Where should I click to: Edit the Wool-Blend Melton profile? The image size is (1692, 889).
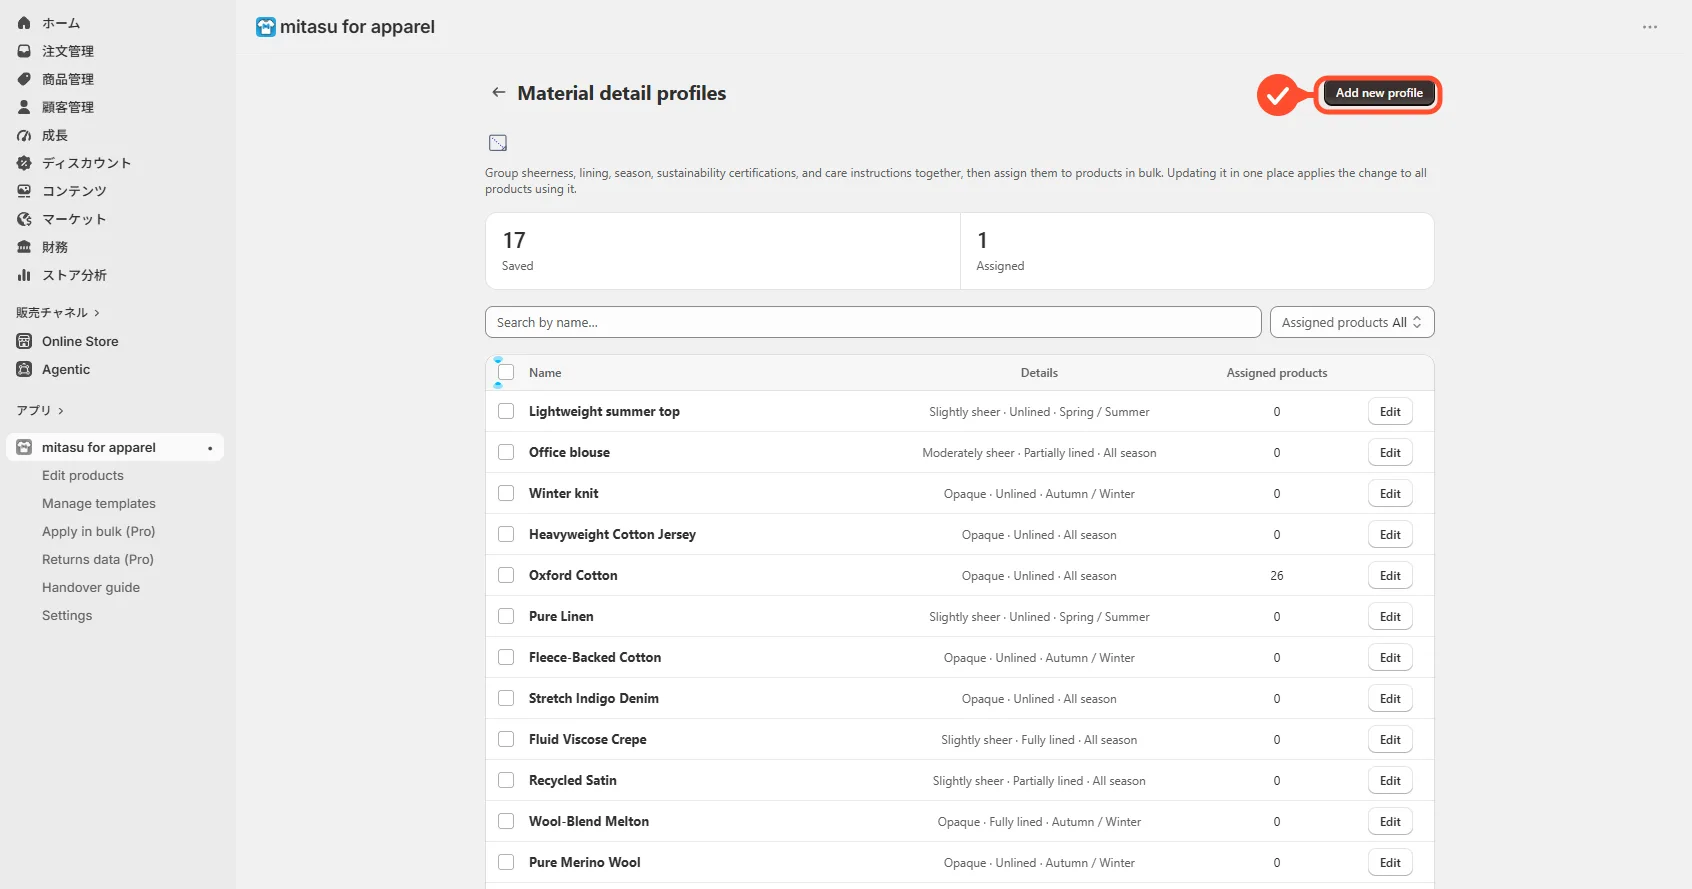click(x=1390, y=821)
